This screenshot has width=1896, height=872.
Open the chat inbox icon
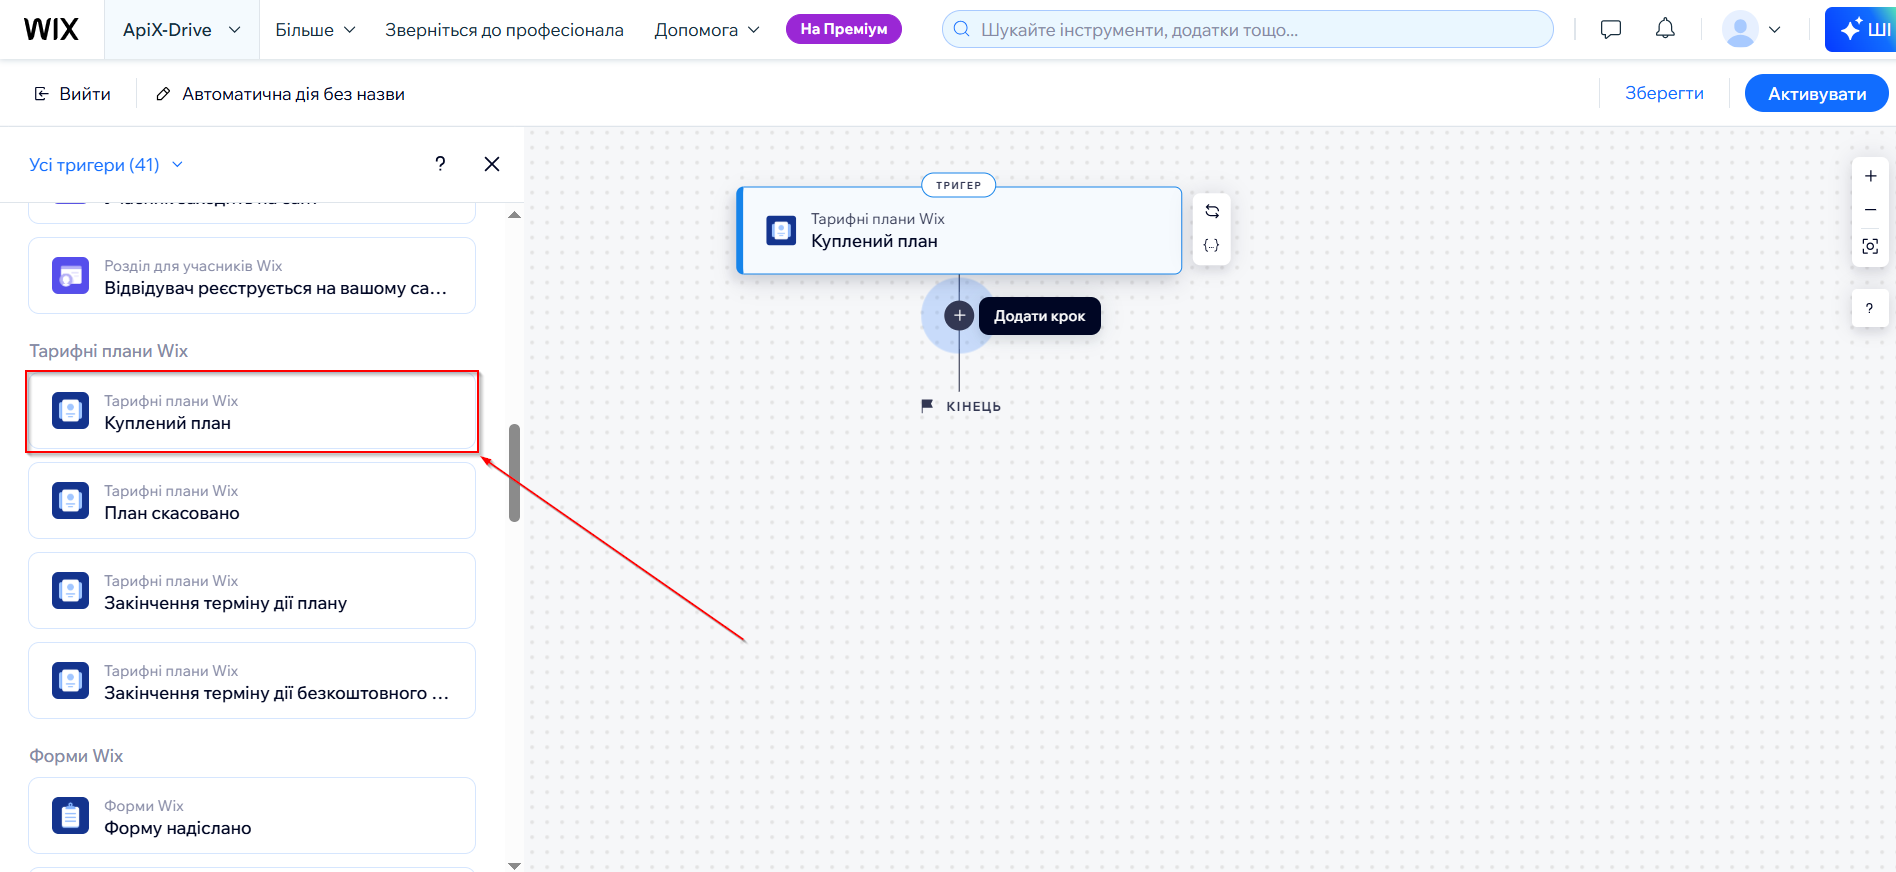pos(1610,29)
